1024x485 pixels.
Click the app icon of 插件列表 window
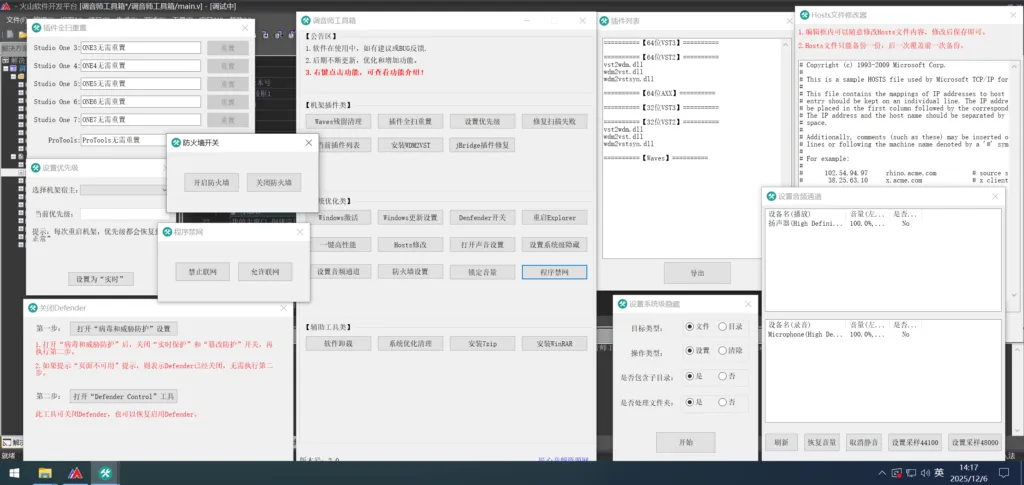coord(605,20)
